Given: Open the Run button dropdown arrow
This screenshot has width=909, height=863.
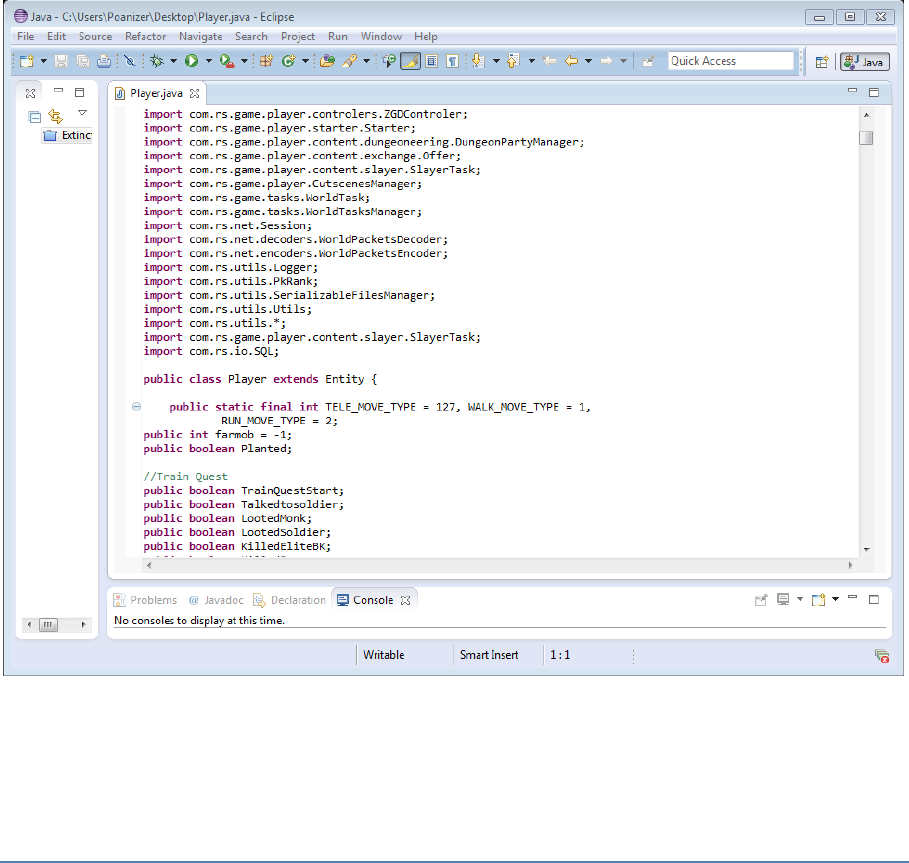Looking at the screenshot, I should (x=208, y=61).
